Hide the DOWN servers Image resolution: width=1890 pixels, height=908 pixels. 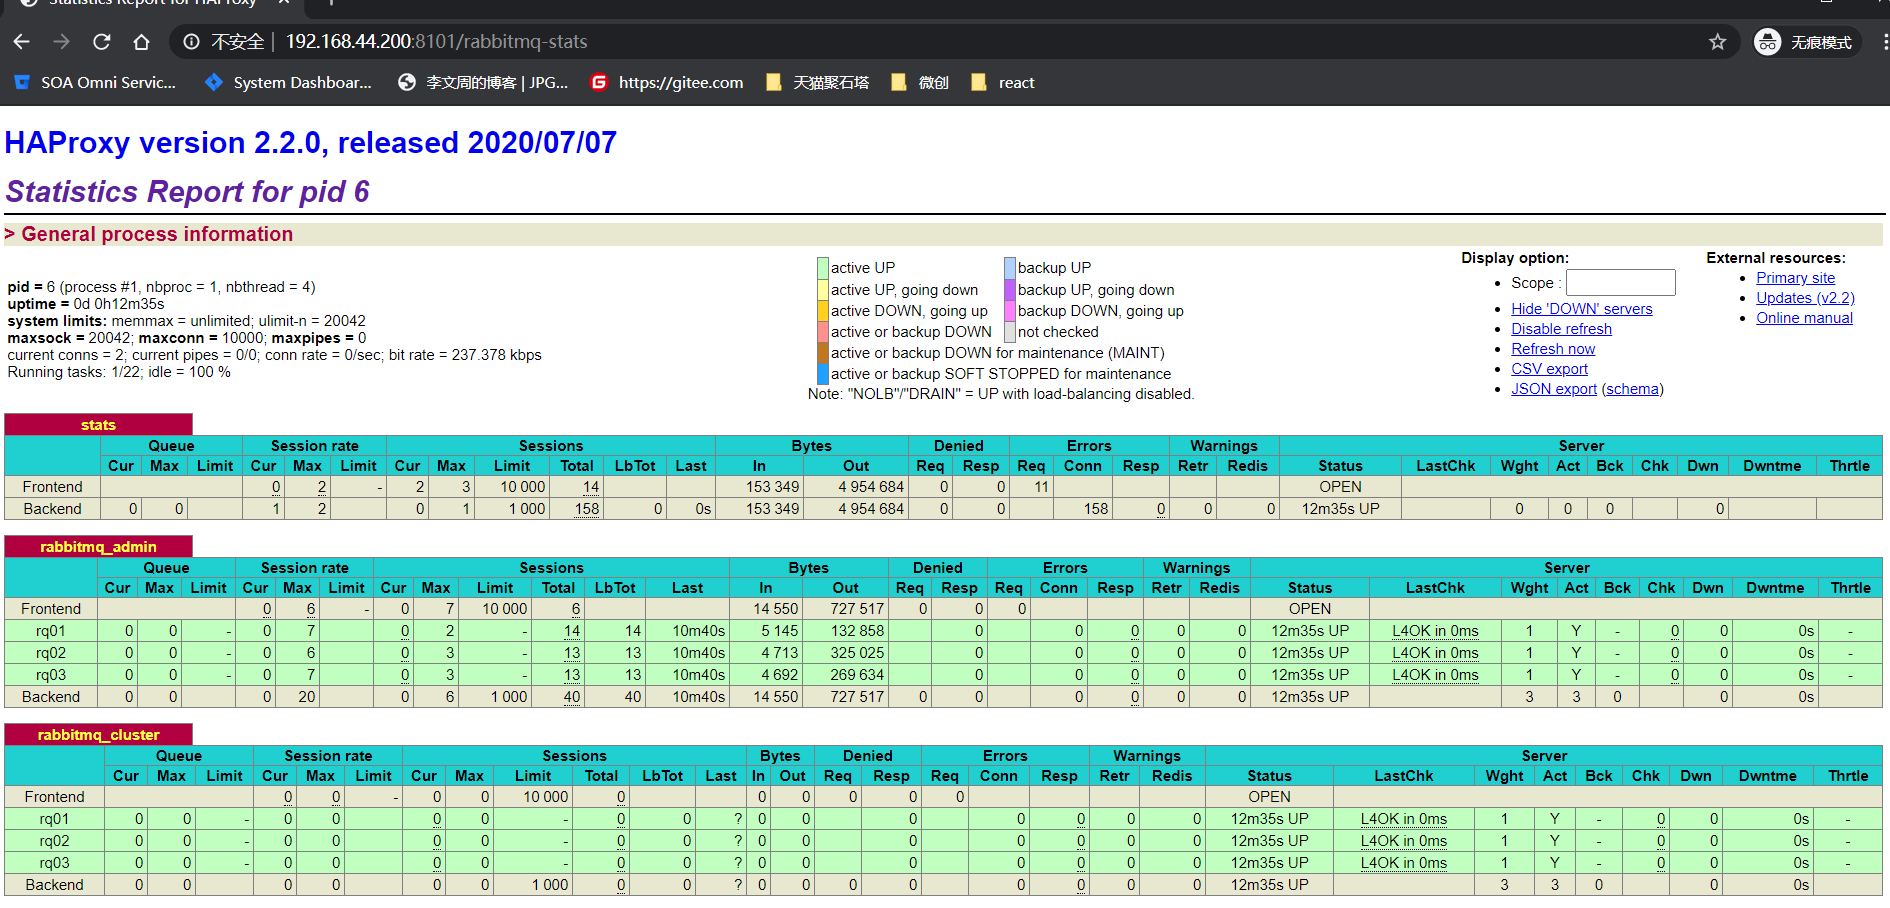pos(1581,309)
